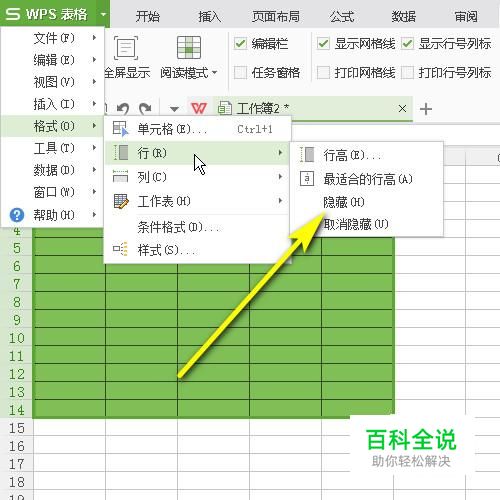The image size is (500, 500).
Task: Enable the 打印行号列标 checkbox
Action: (407, 72)
